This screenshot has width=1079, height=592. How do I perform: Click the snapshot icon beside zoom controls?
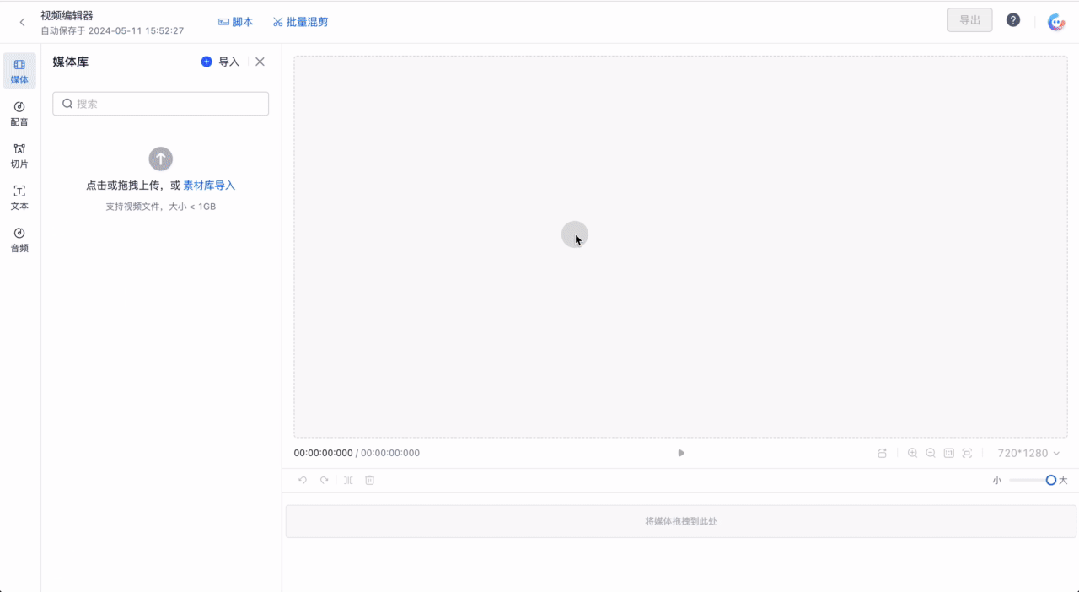[882, 453]
